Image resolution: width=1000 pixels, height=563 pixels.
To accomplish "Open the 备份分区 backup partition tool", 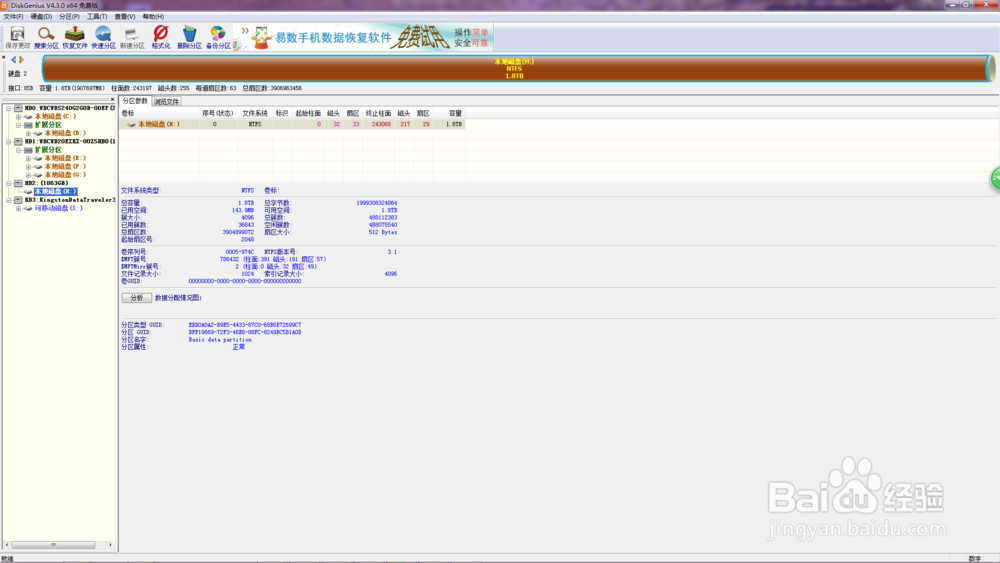I will click(x=218, y=38).
